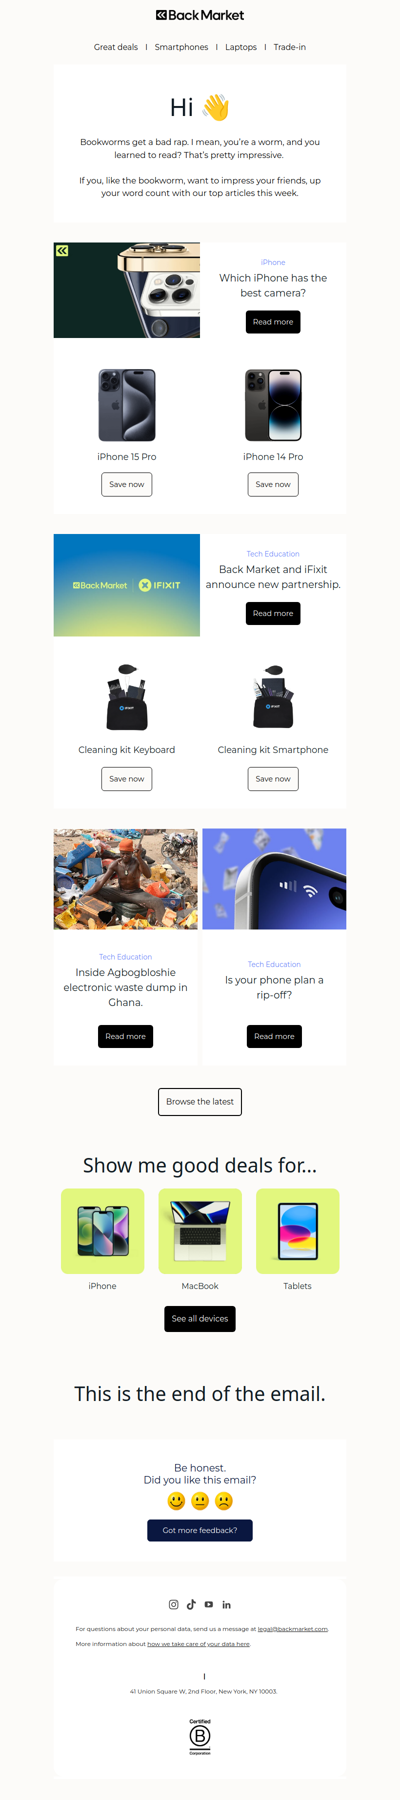Select the MacBook deals thumbnail
This screenshot has width=400, height=1800.
click(x=200, y=1231)
